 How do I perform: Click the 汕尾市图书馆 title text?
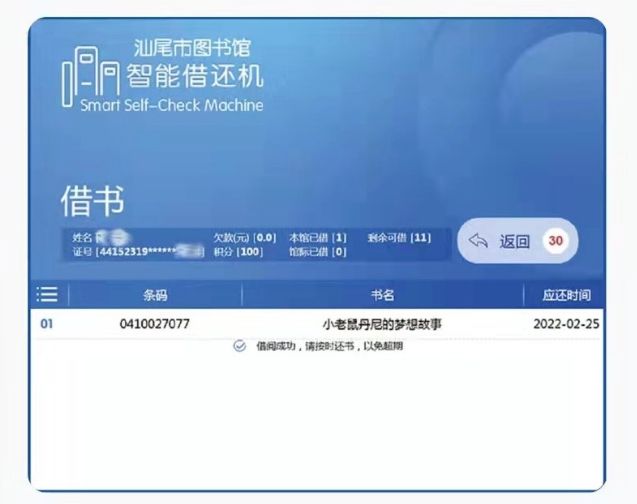pos(193,48)
